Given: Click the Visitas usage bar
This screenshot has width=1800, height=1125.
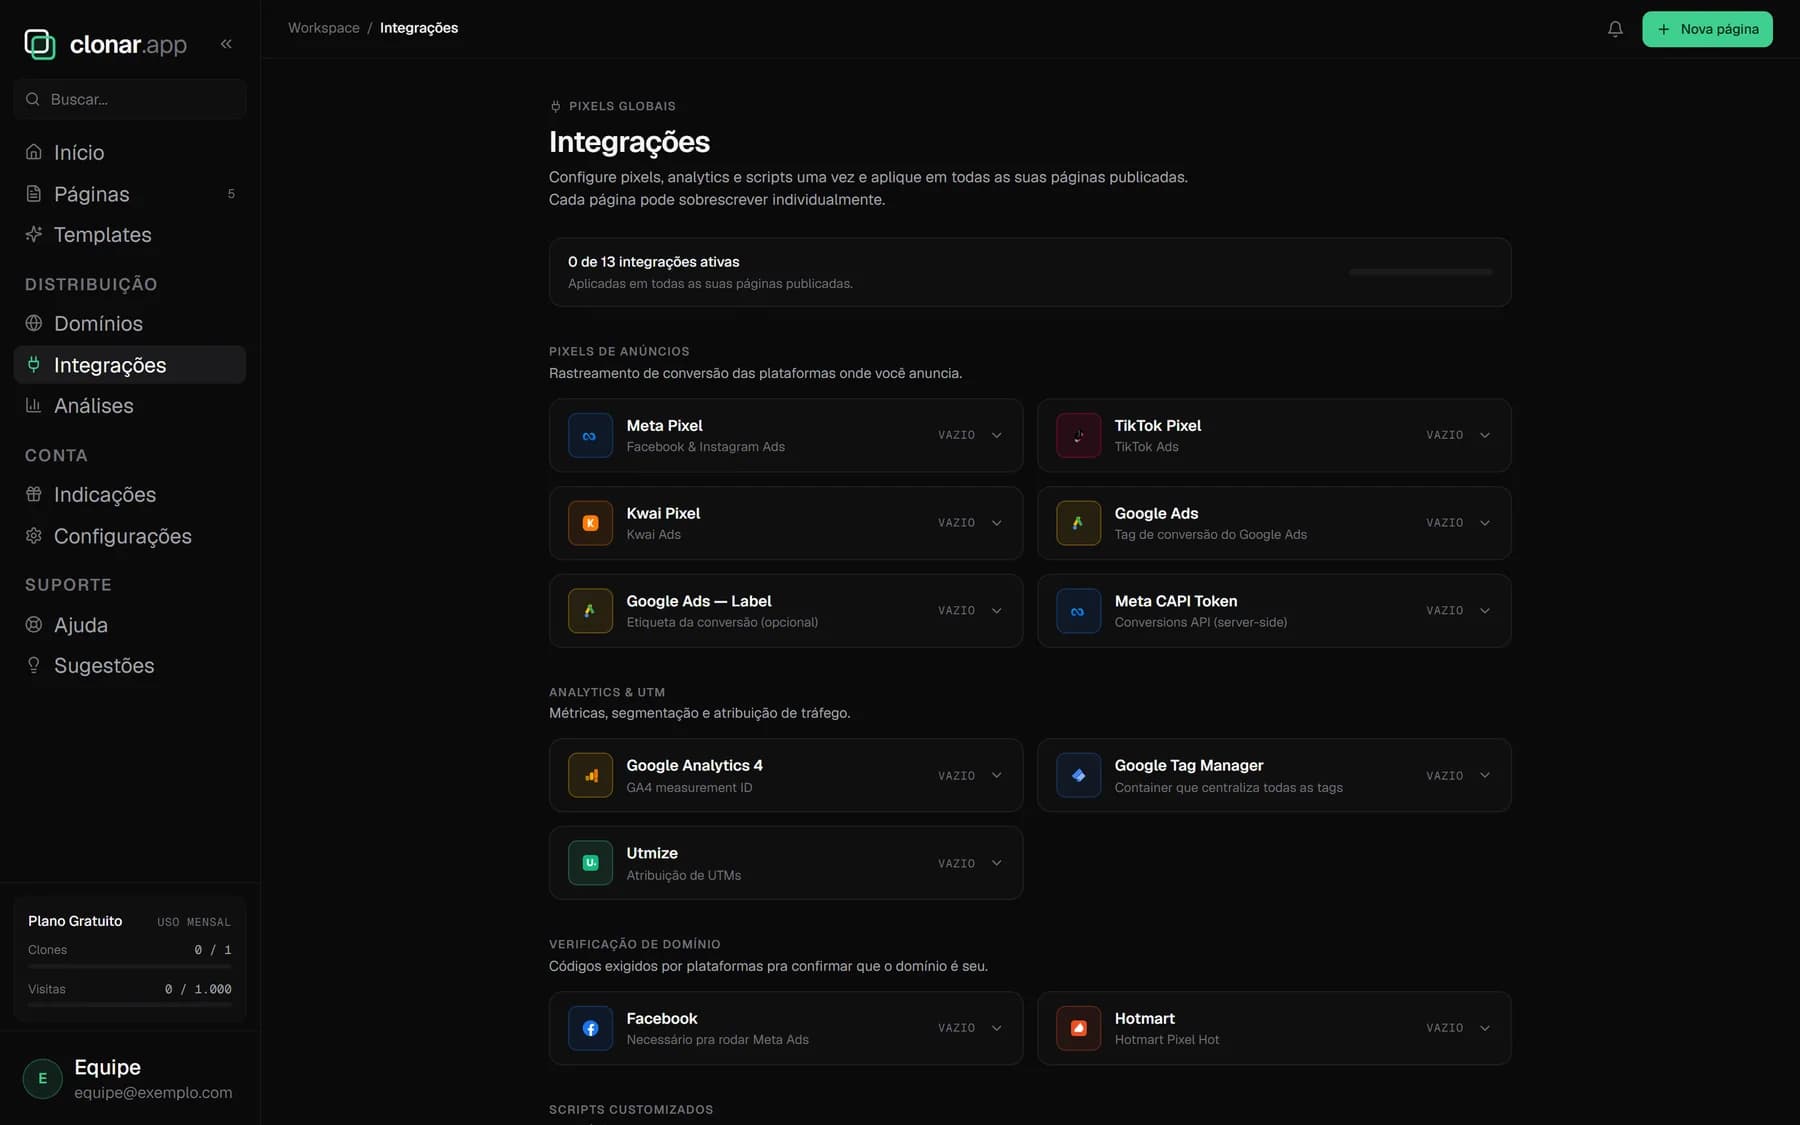Looking at the screenshot, I should point(130,1004).
